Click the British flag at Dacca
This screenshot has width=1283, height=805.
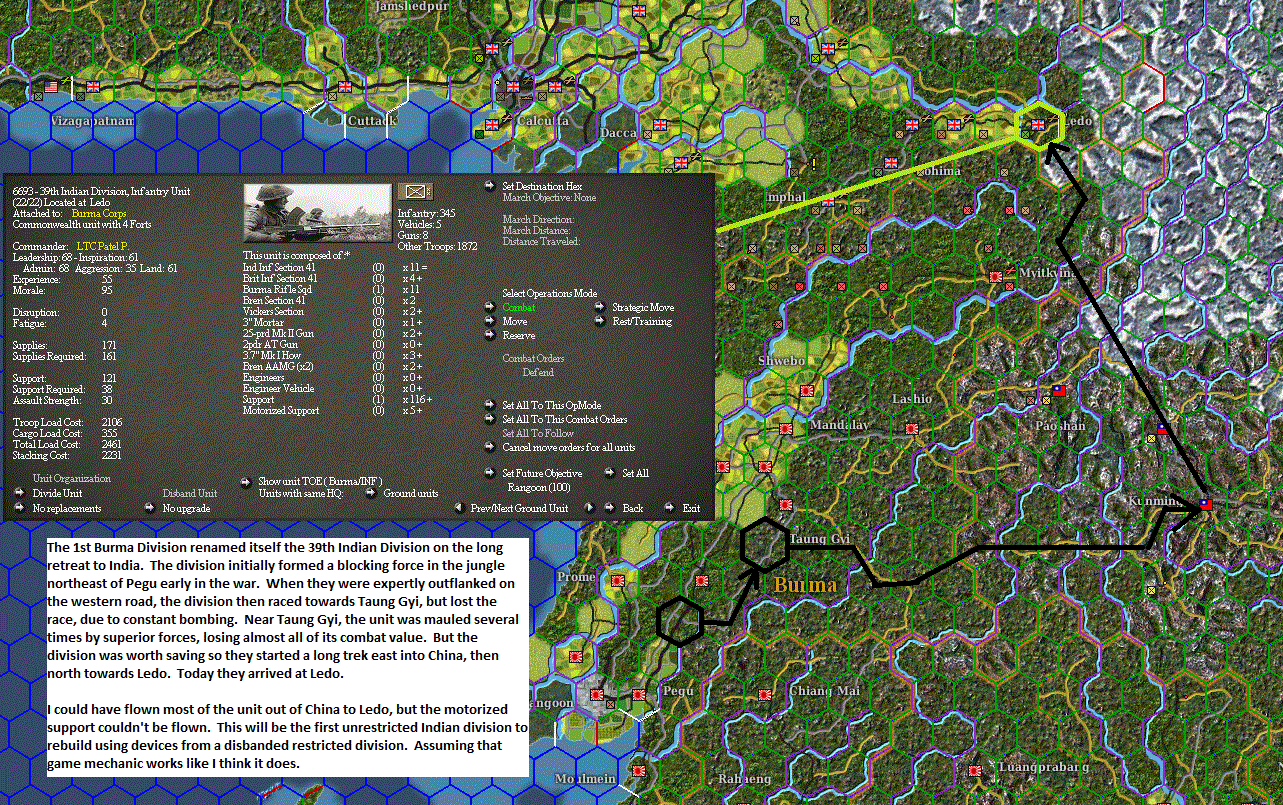pos(659,125)
